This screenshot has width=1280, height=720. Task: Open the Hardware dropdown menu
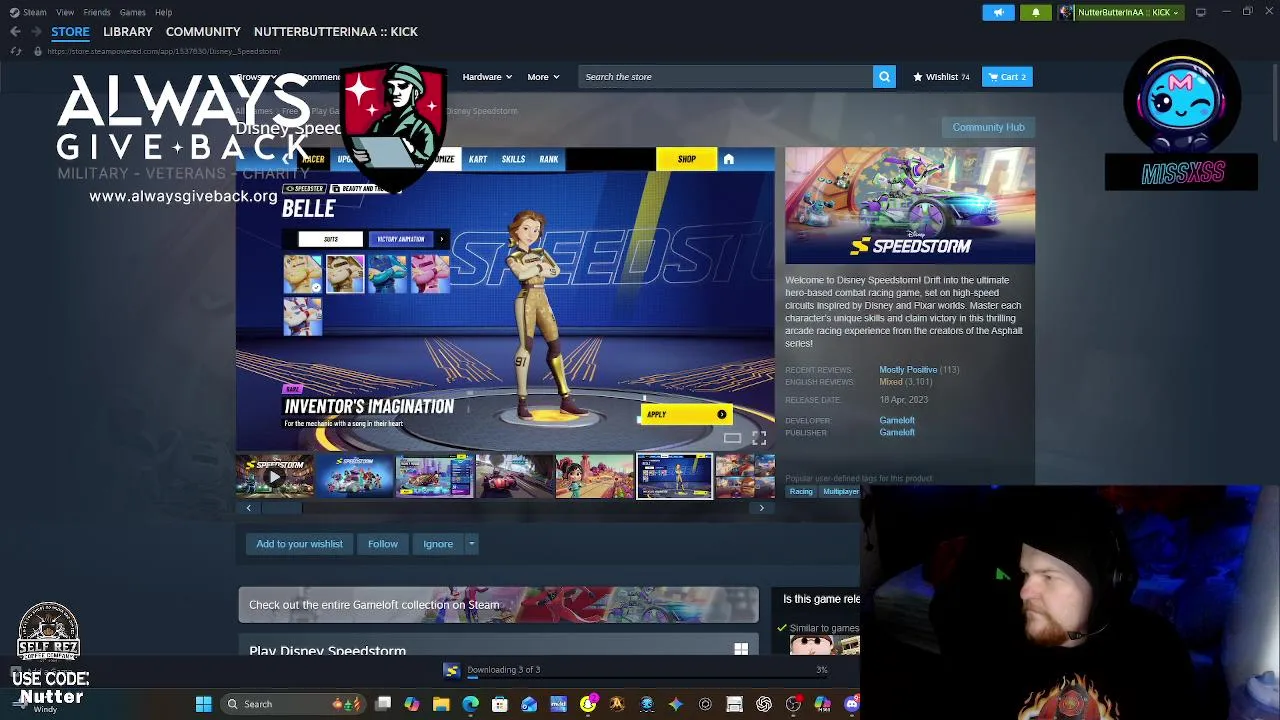tap(487, 77)
